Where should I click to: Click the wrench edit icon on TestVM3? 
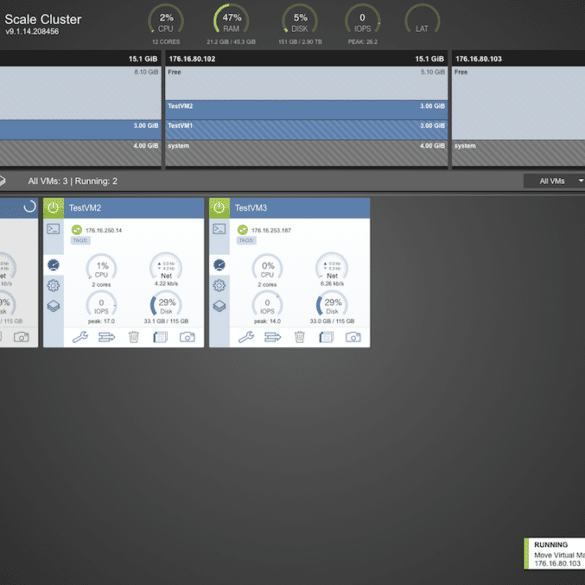(246, 337)
